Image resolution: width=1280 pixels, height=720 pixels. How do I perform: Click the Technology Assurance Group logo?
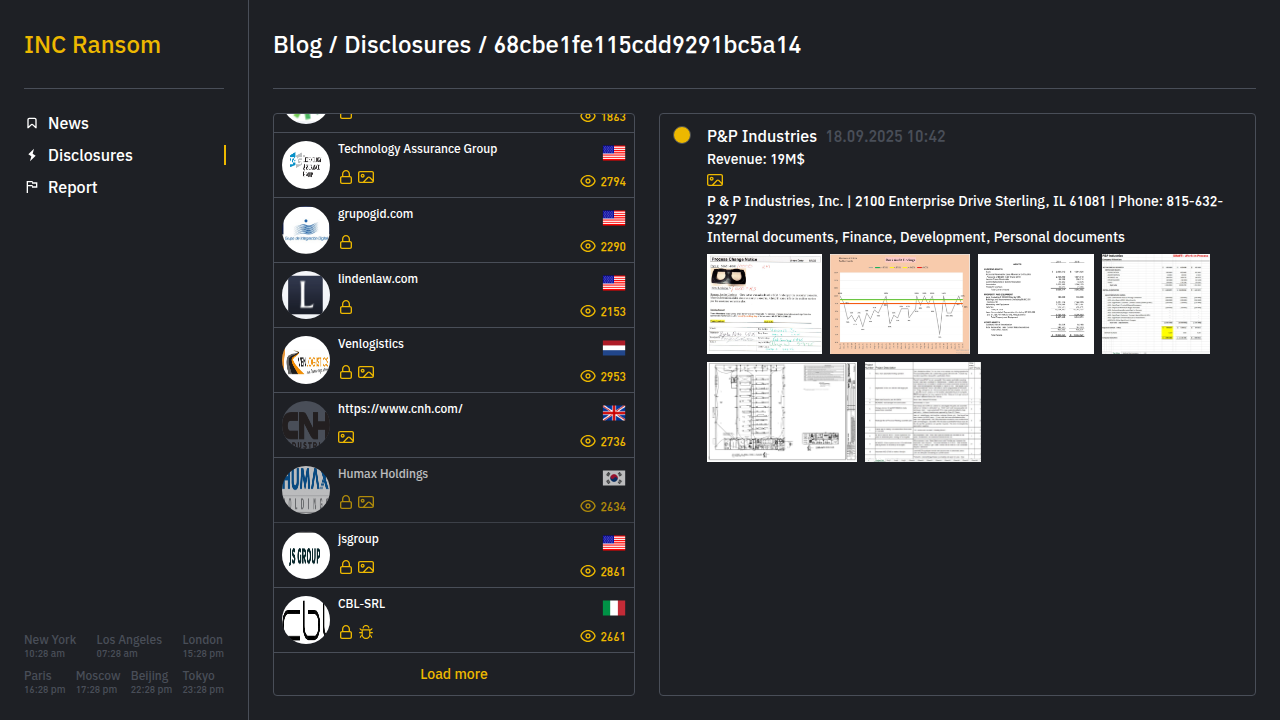[306, 165]
